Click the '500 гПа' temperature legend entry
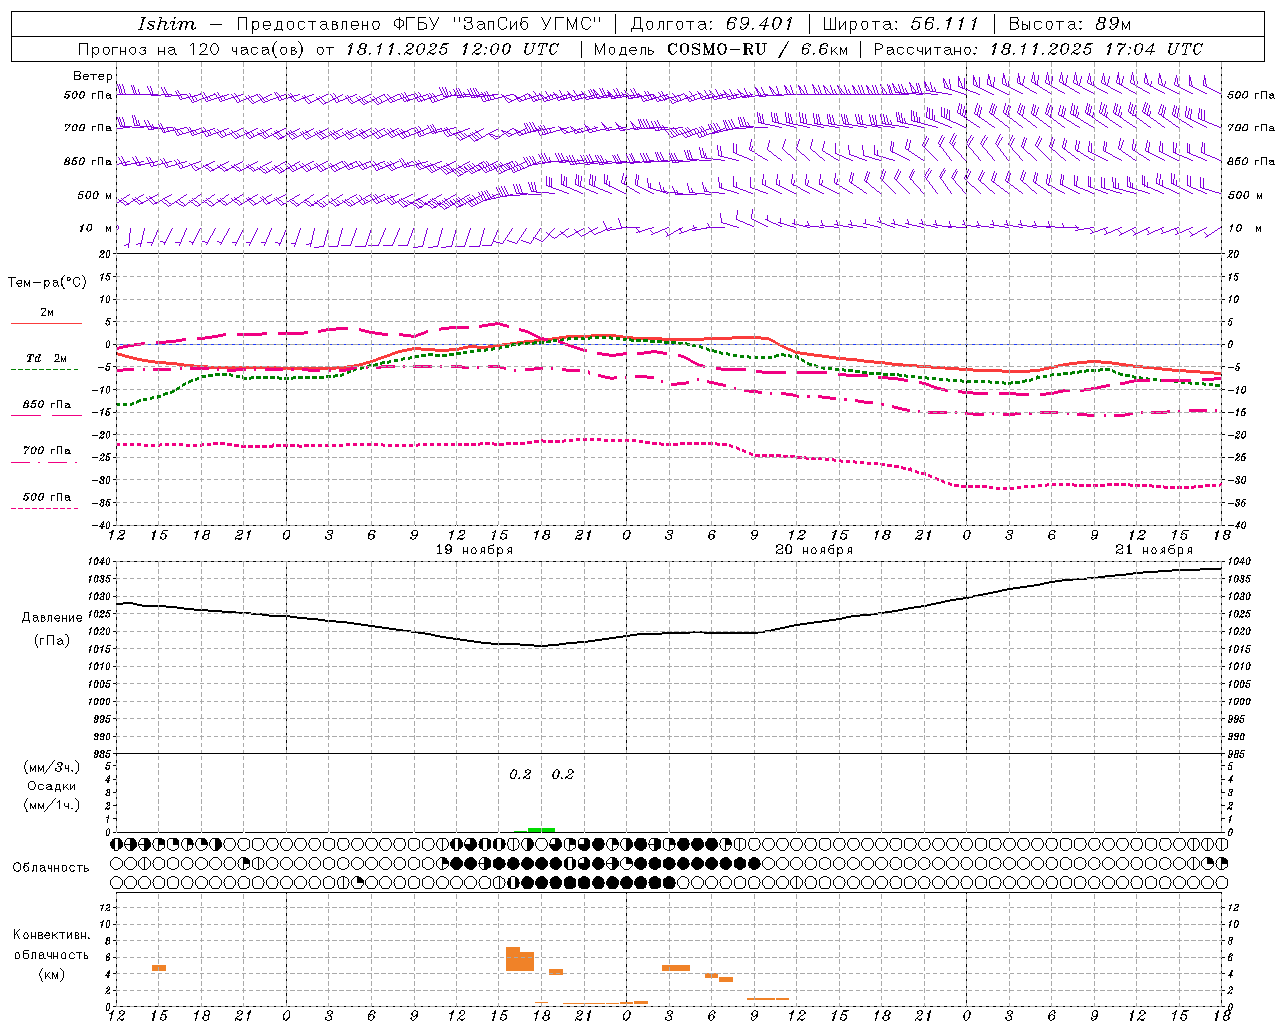1280x1024 pixels. click(x=46, y=497)
